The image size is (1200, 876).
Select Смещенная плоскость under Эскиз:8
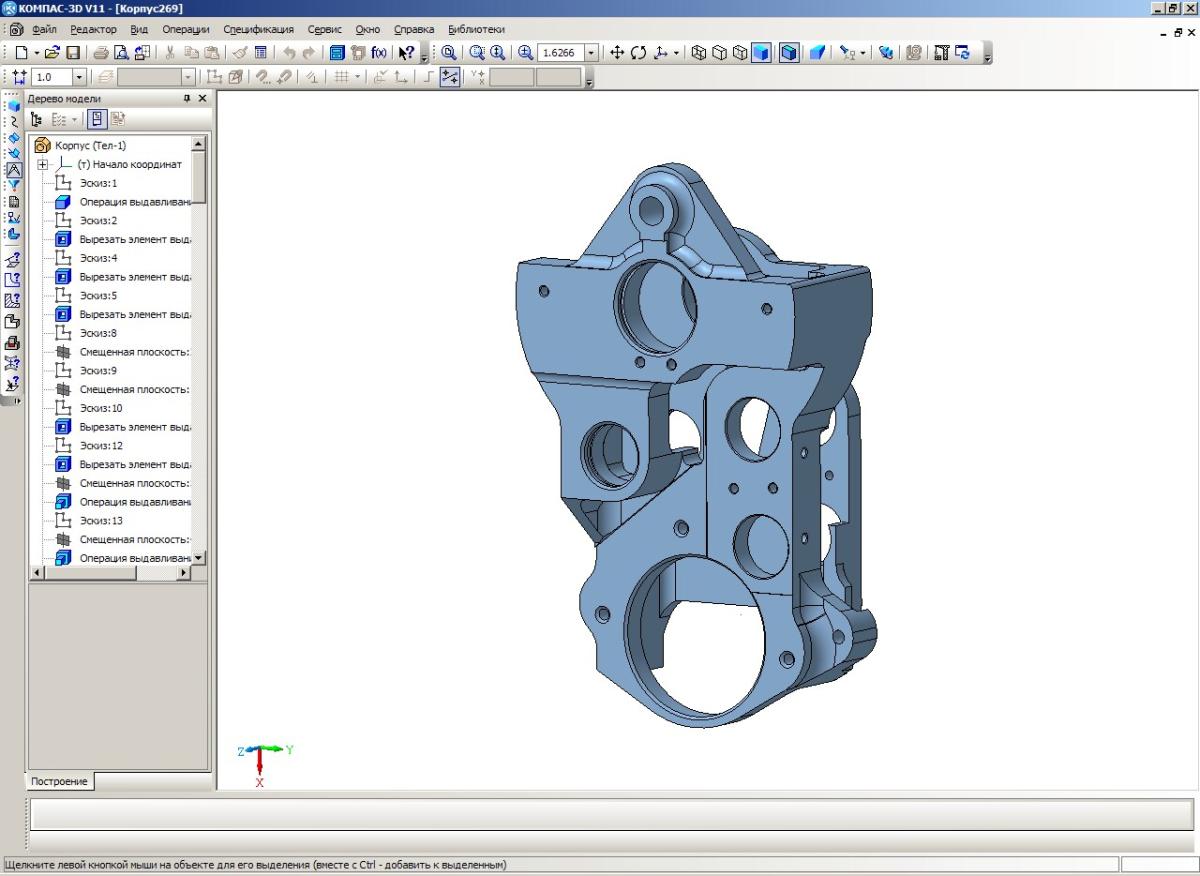pos(134,352)
